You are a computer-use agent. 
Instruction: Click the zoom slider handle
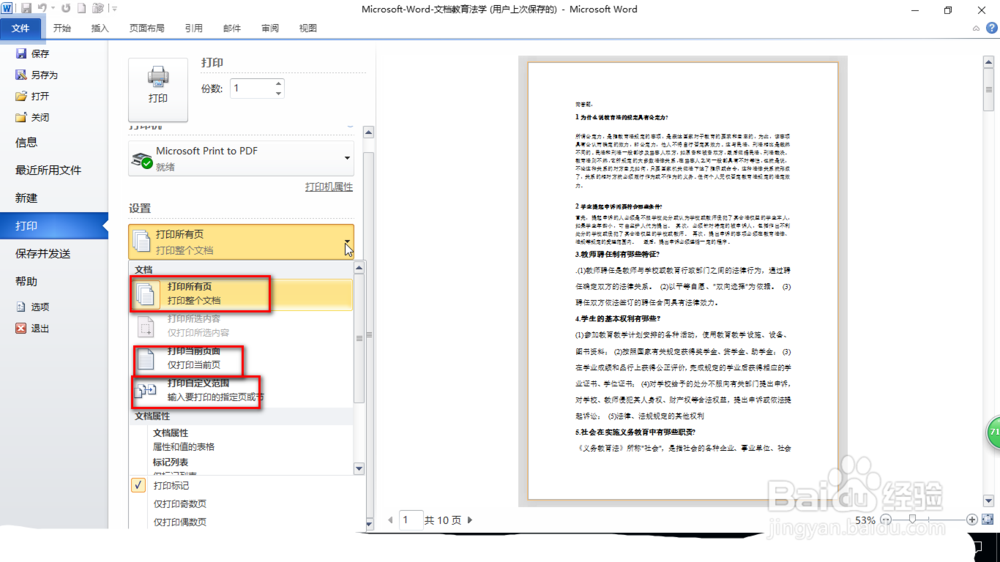pos(912,520)
